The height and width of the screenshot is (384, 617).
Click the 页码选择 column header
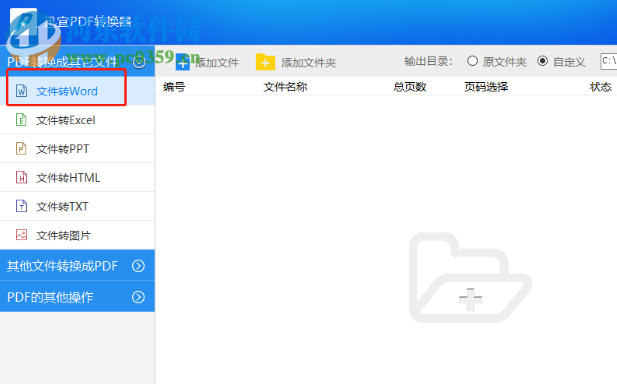(x=486, y=87)
